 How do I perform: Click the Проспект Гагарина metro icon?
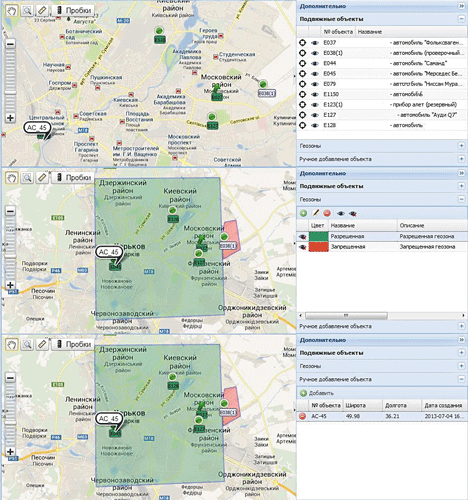(91, 138)
